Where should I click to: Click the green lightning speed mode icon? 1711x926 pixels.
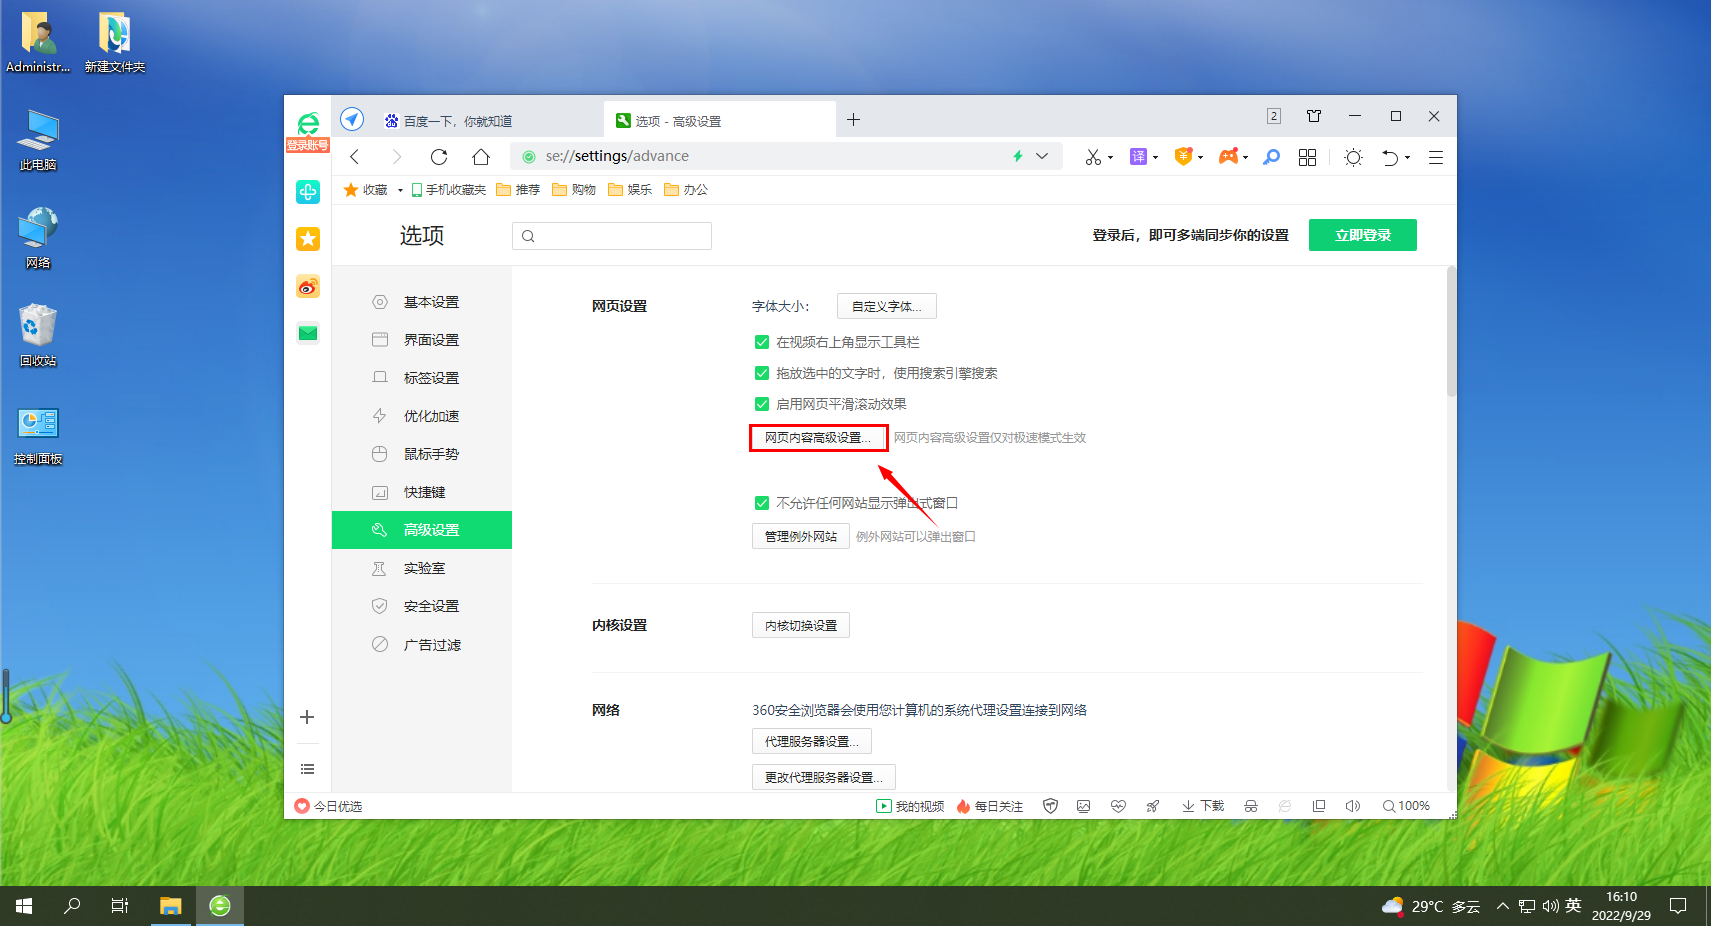tap(1018, 156)
